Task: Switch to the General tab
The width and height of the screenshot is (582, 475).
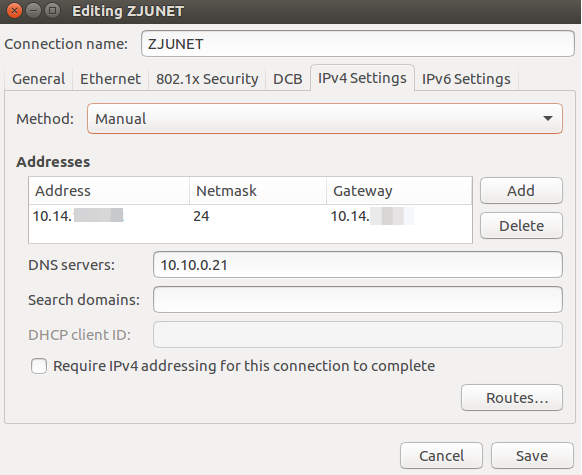Action: point(39,79)
